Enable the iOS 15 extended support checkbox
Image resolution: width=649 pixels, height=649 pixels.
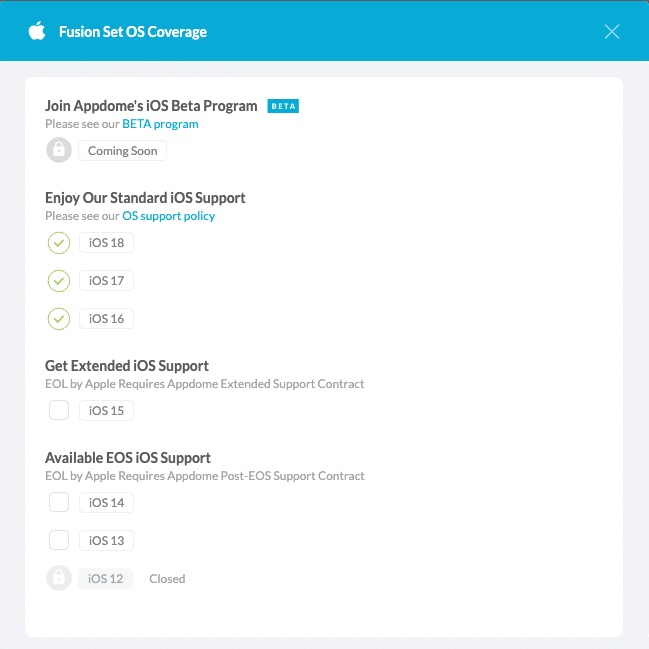[59, 410]
